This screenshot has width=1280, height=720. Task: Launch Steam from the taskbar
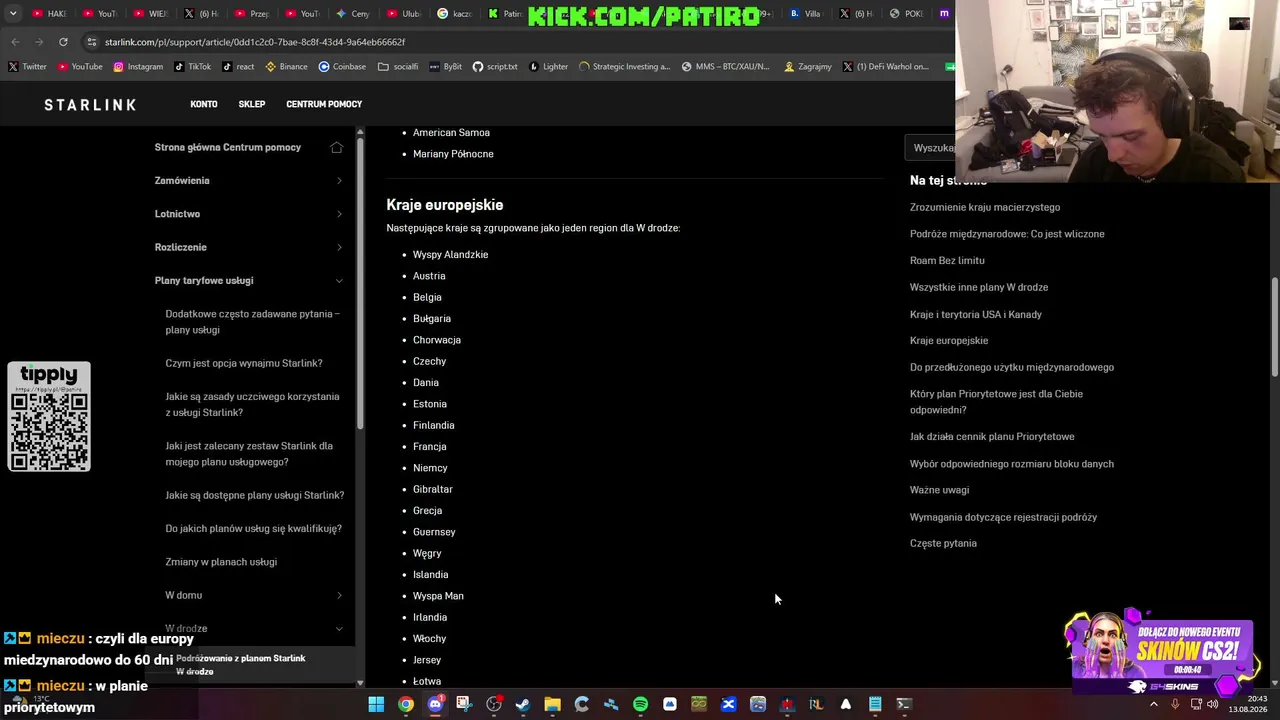coord(523,704)
